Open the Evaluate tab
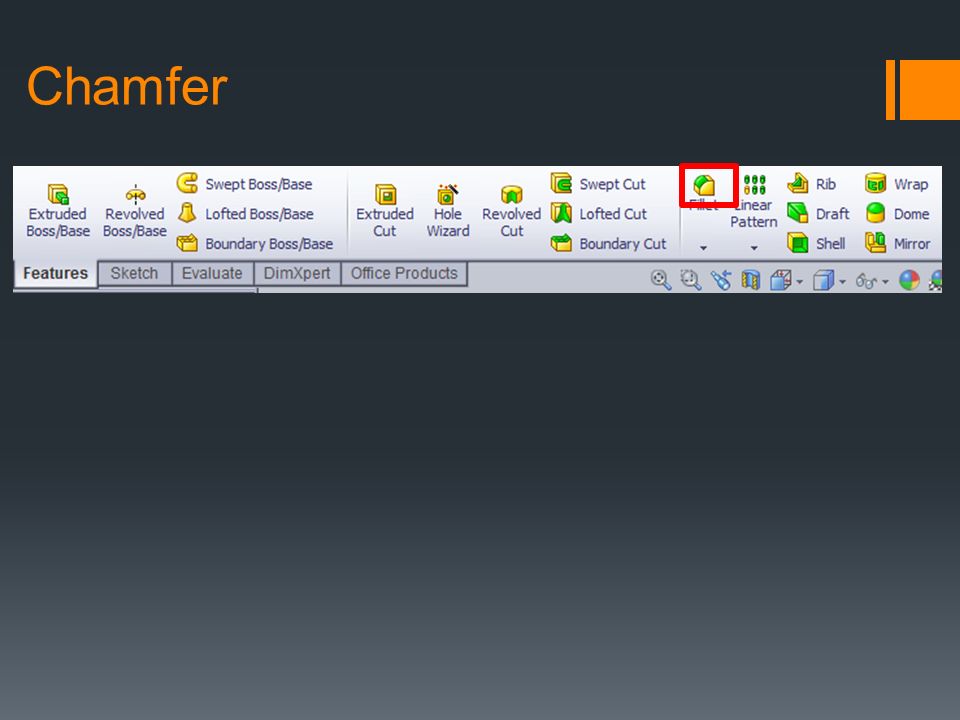Screen dimensions: 960x720 click(x=212, y=273)
